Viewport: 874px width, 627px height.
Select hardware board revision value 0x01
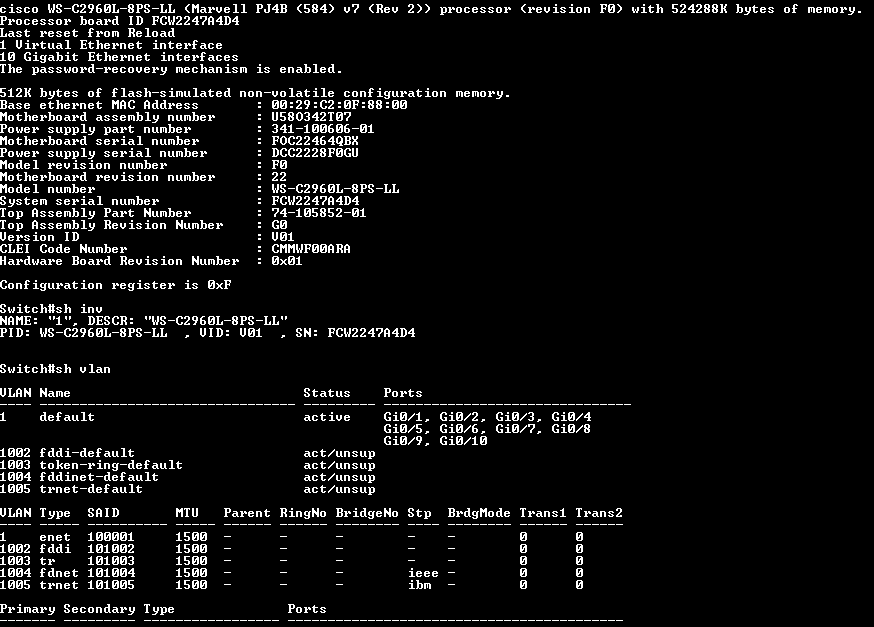point(287,261)
